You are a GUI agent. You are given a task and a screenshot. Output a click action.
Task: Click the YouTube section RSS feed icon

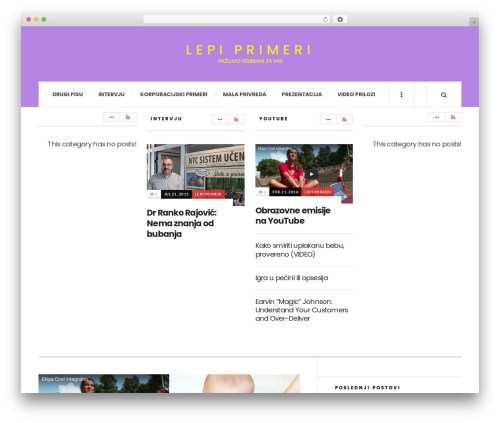pos(345,119)
